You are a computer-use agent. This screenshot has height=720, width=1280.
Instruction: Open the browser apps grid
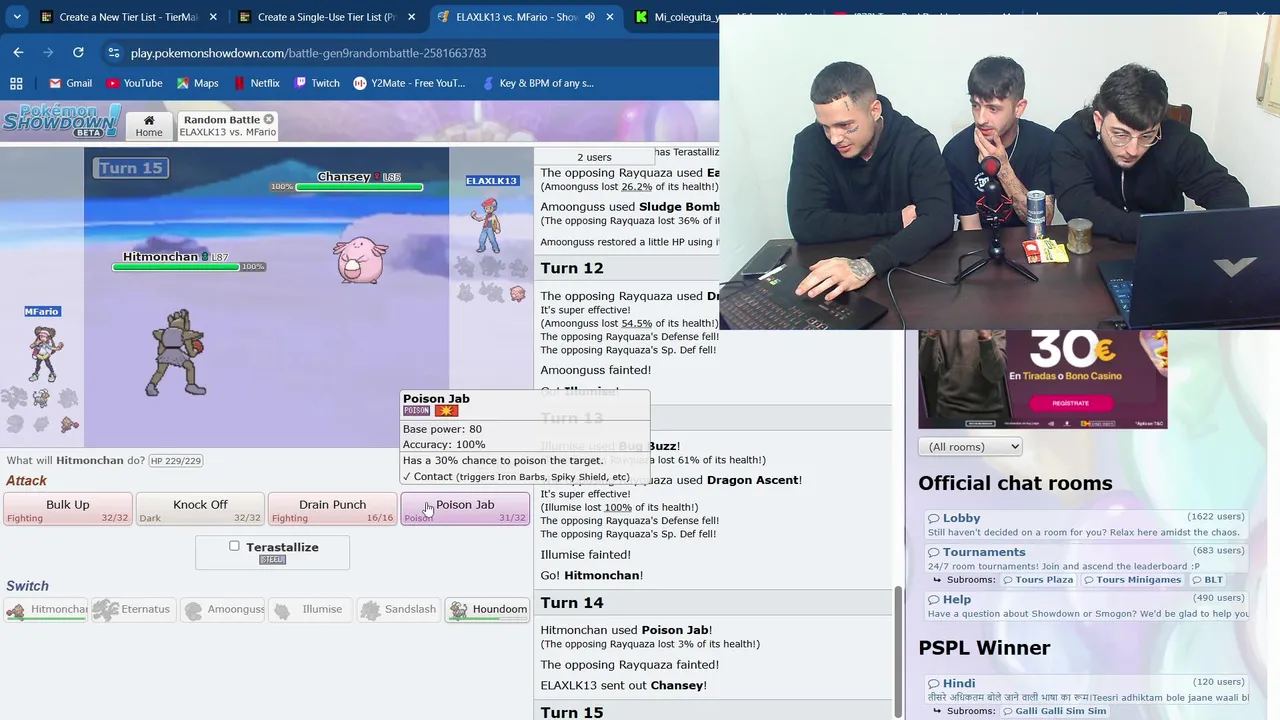click(16, 83)
